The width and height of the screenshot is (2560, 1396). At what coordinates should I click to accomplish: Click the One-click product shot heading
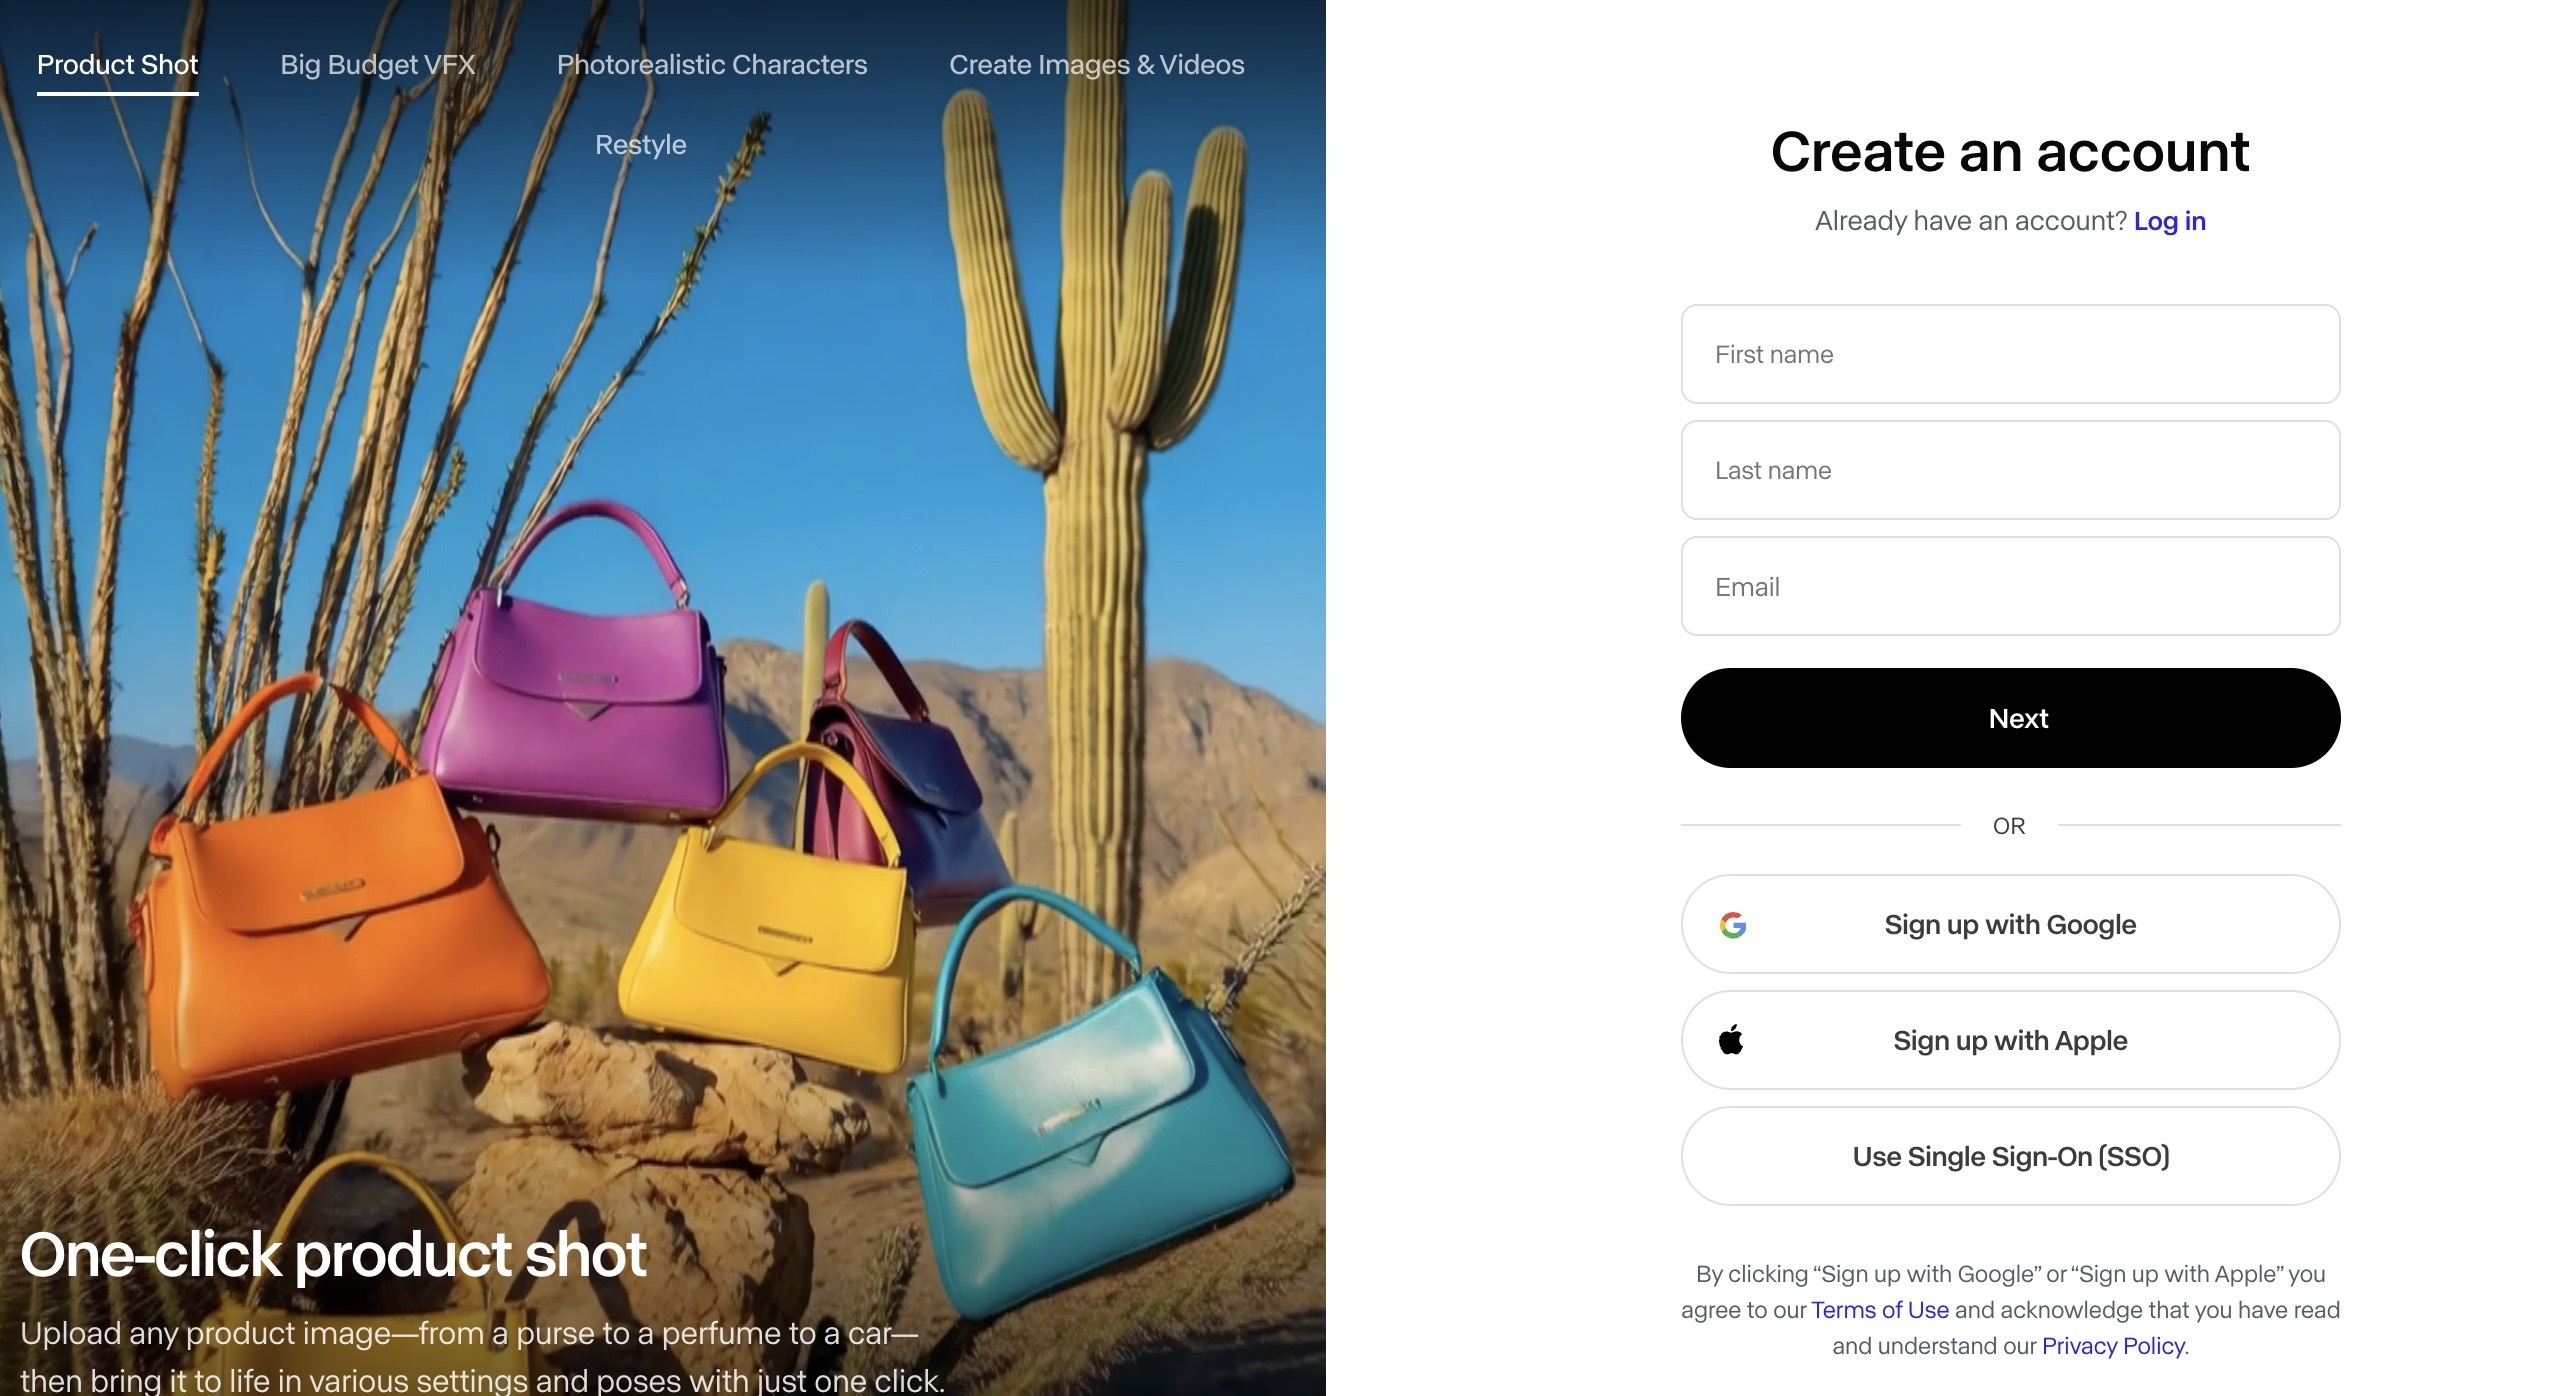point(334,1254)
